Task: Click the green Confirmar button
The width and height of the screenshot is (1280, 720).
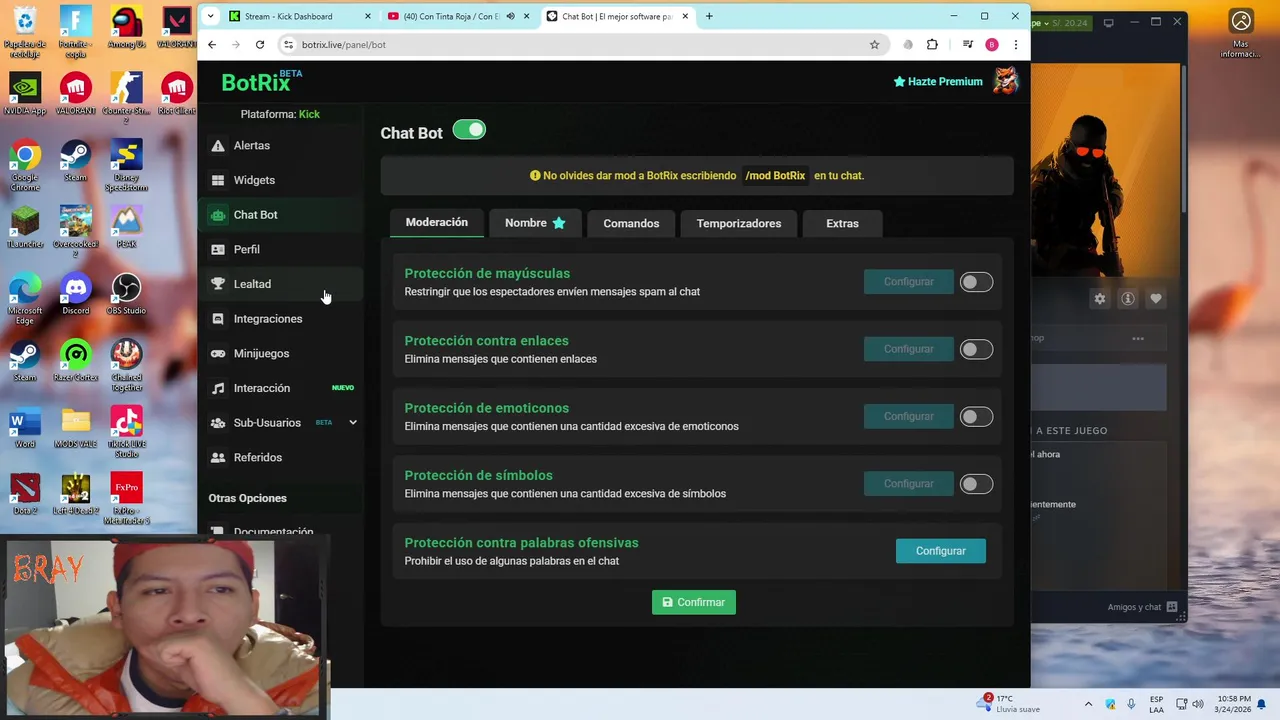Action: coord(694,602)
